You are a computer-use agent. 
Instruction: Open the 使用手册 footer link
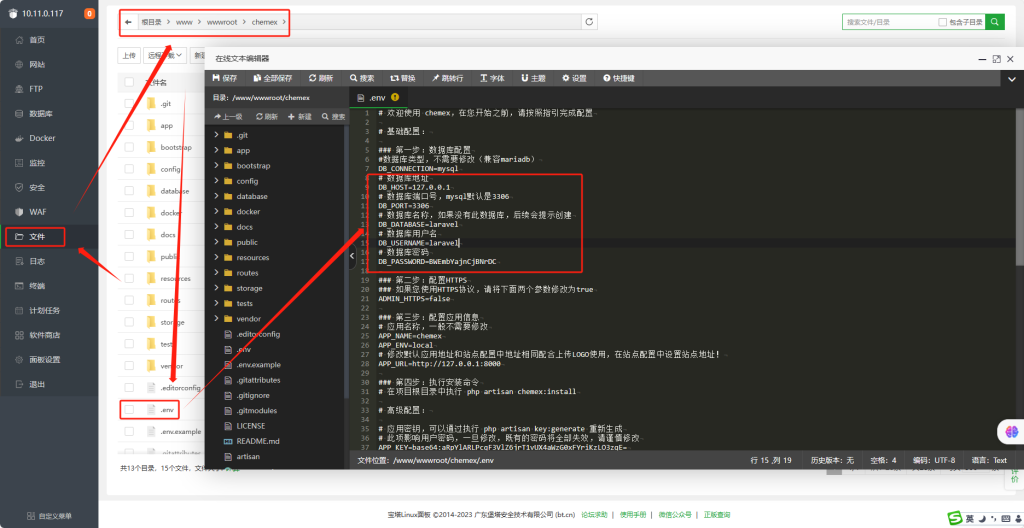[633, 515]
